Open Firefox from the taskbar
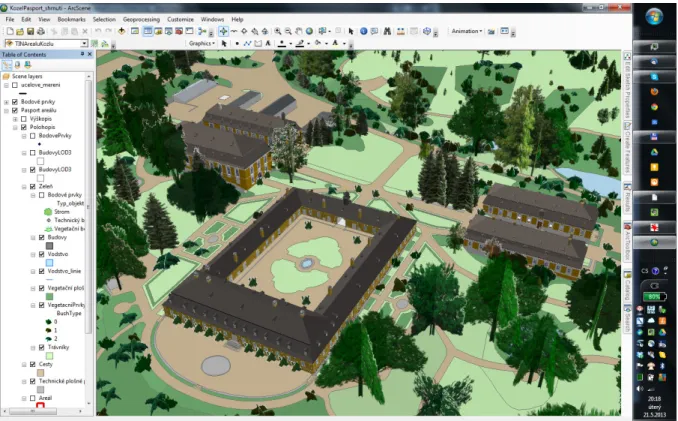This screenshot has height=421, width=678. (654, 92)
